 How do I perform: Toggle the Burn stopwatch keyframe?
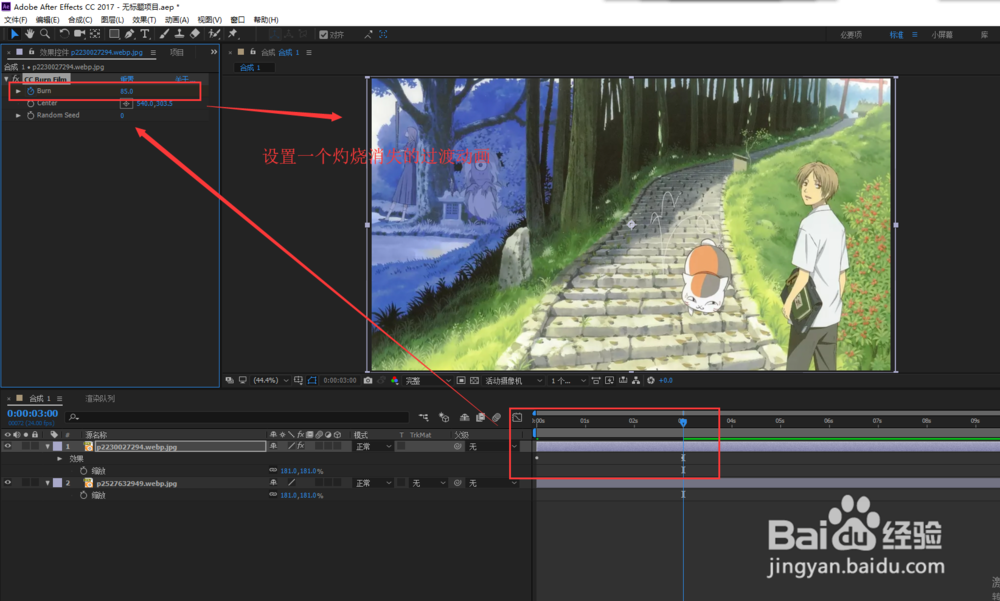click(31, 91)
